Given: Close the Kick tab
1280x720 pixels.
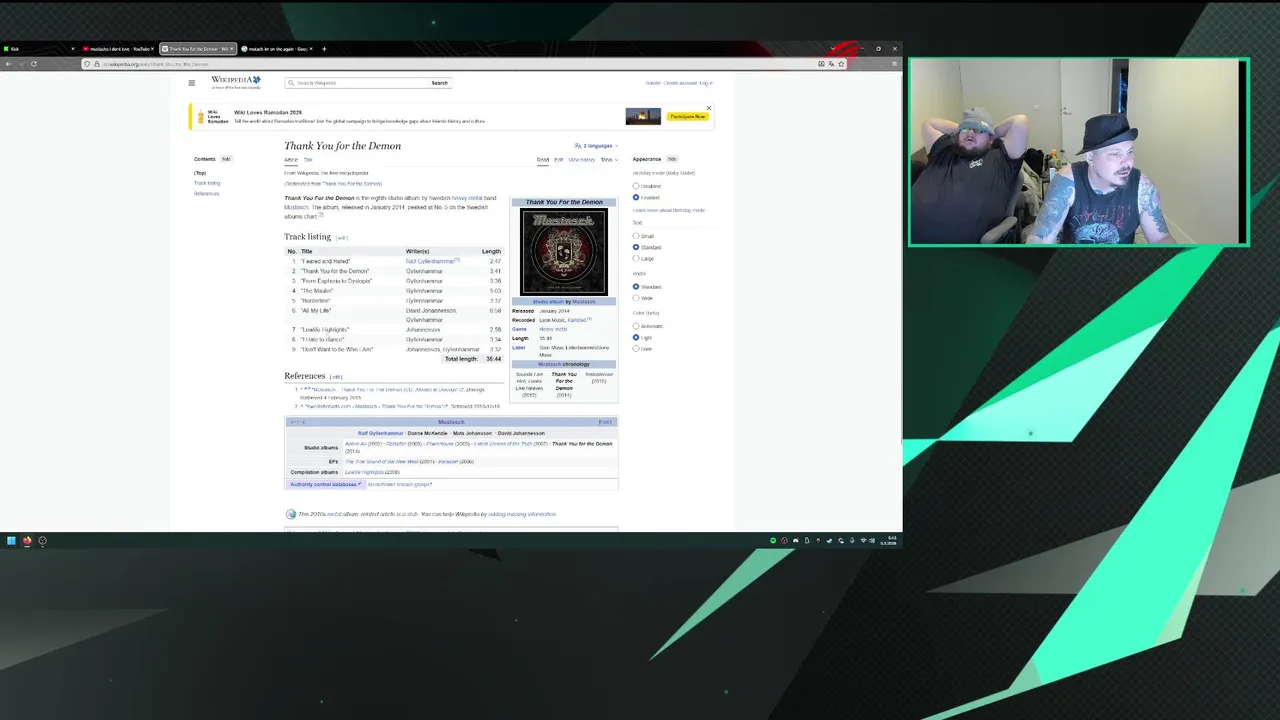Looking at the screenshot, I should coord(72,49).
